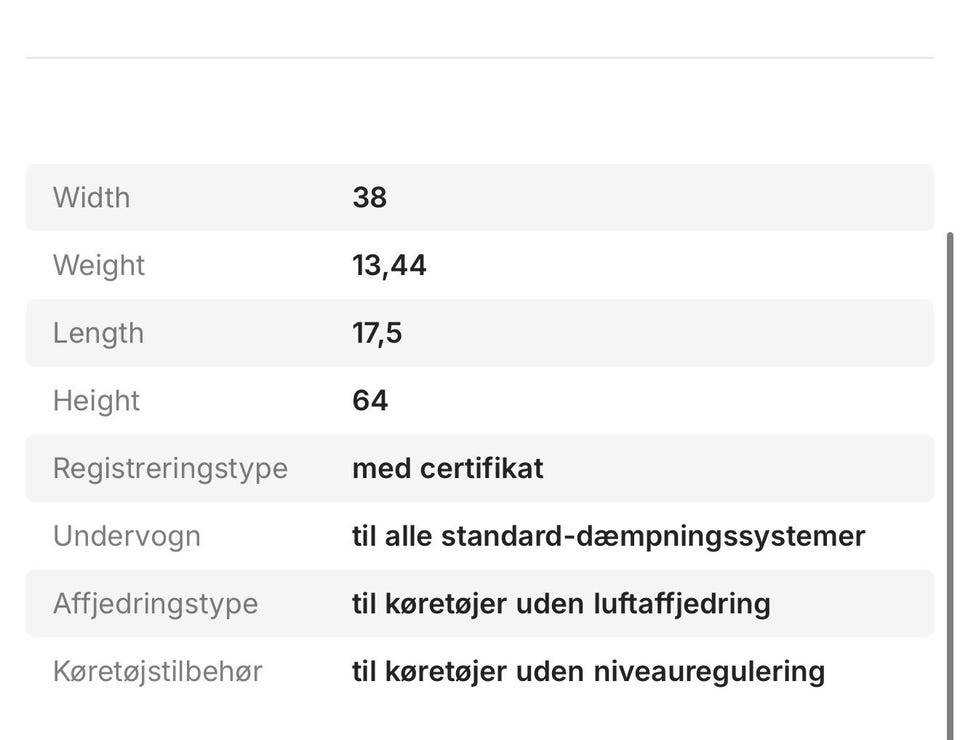Select the Weight value 13,44
Screen dimensions: 960x740
tap(389, 266)
